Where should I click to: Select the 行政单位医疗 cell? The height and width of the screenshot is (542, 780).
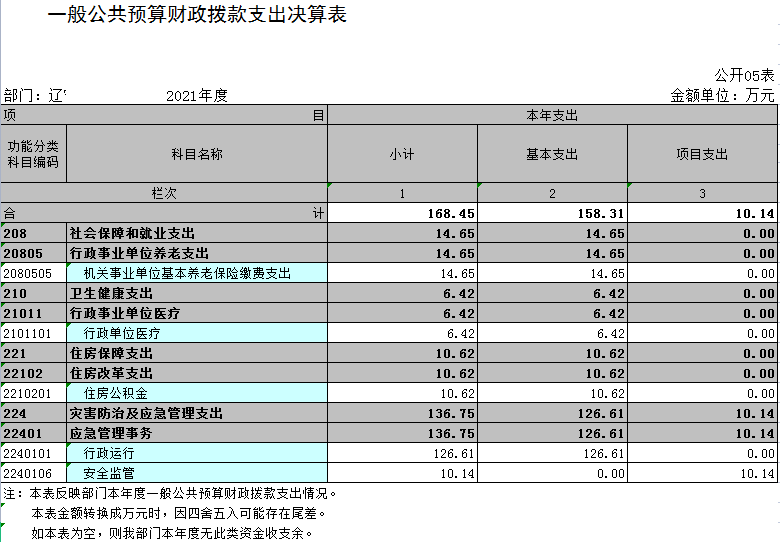click(x=197, y=333)
